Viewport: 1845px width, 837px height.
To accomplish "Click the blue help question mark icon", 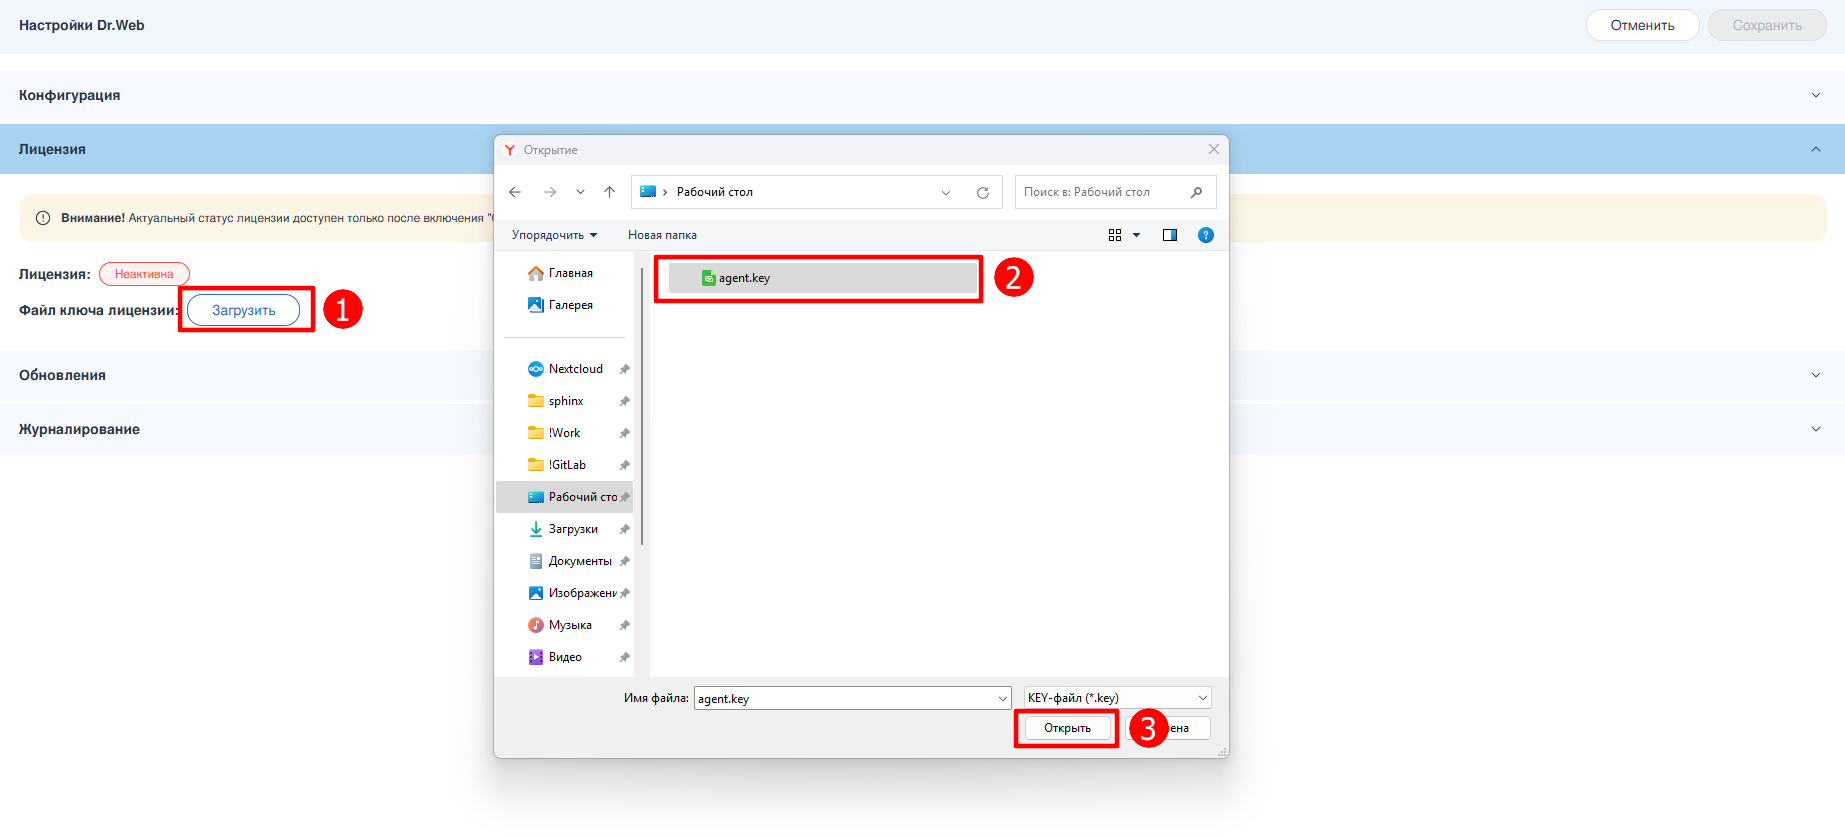I will point(1206,235).
